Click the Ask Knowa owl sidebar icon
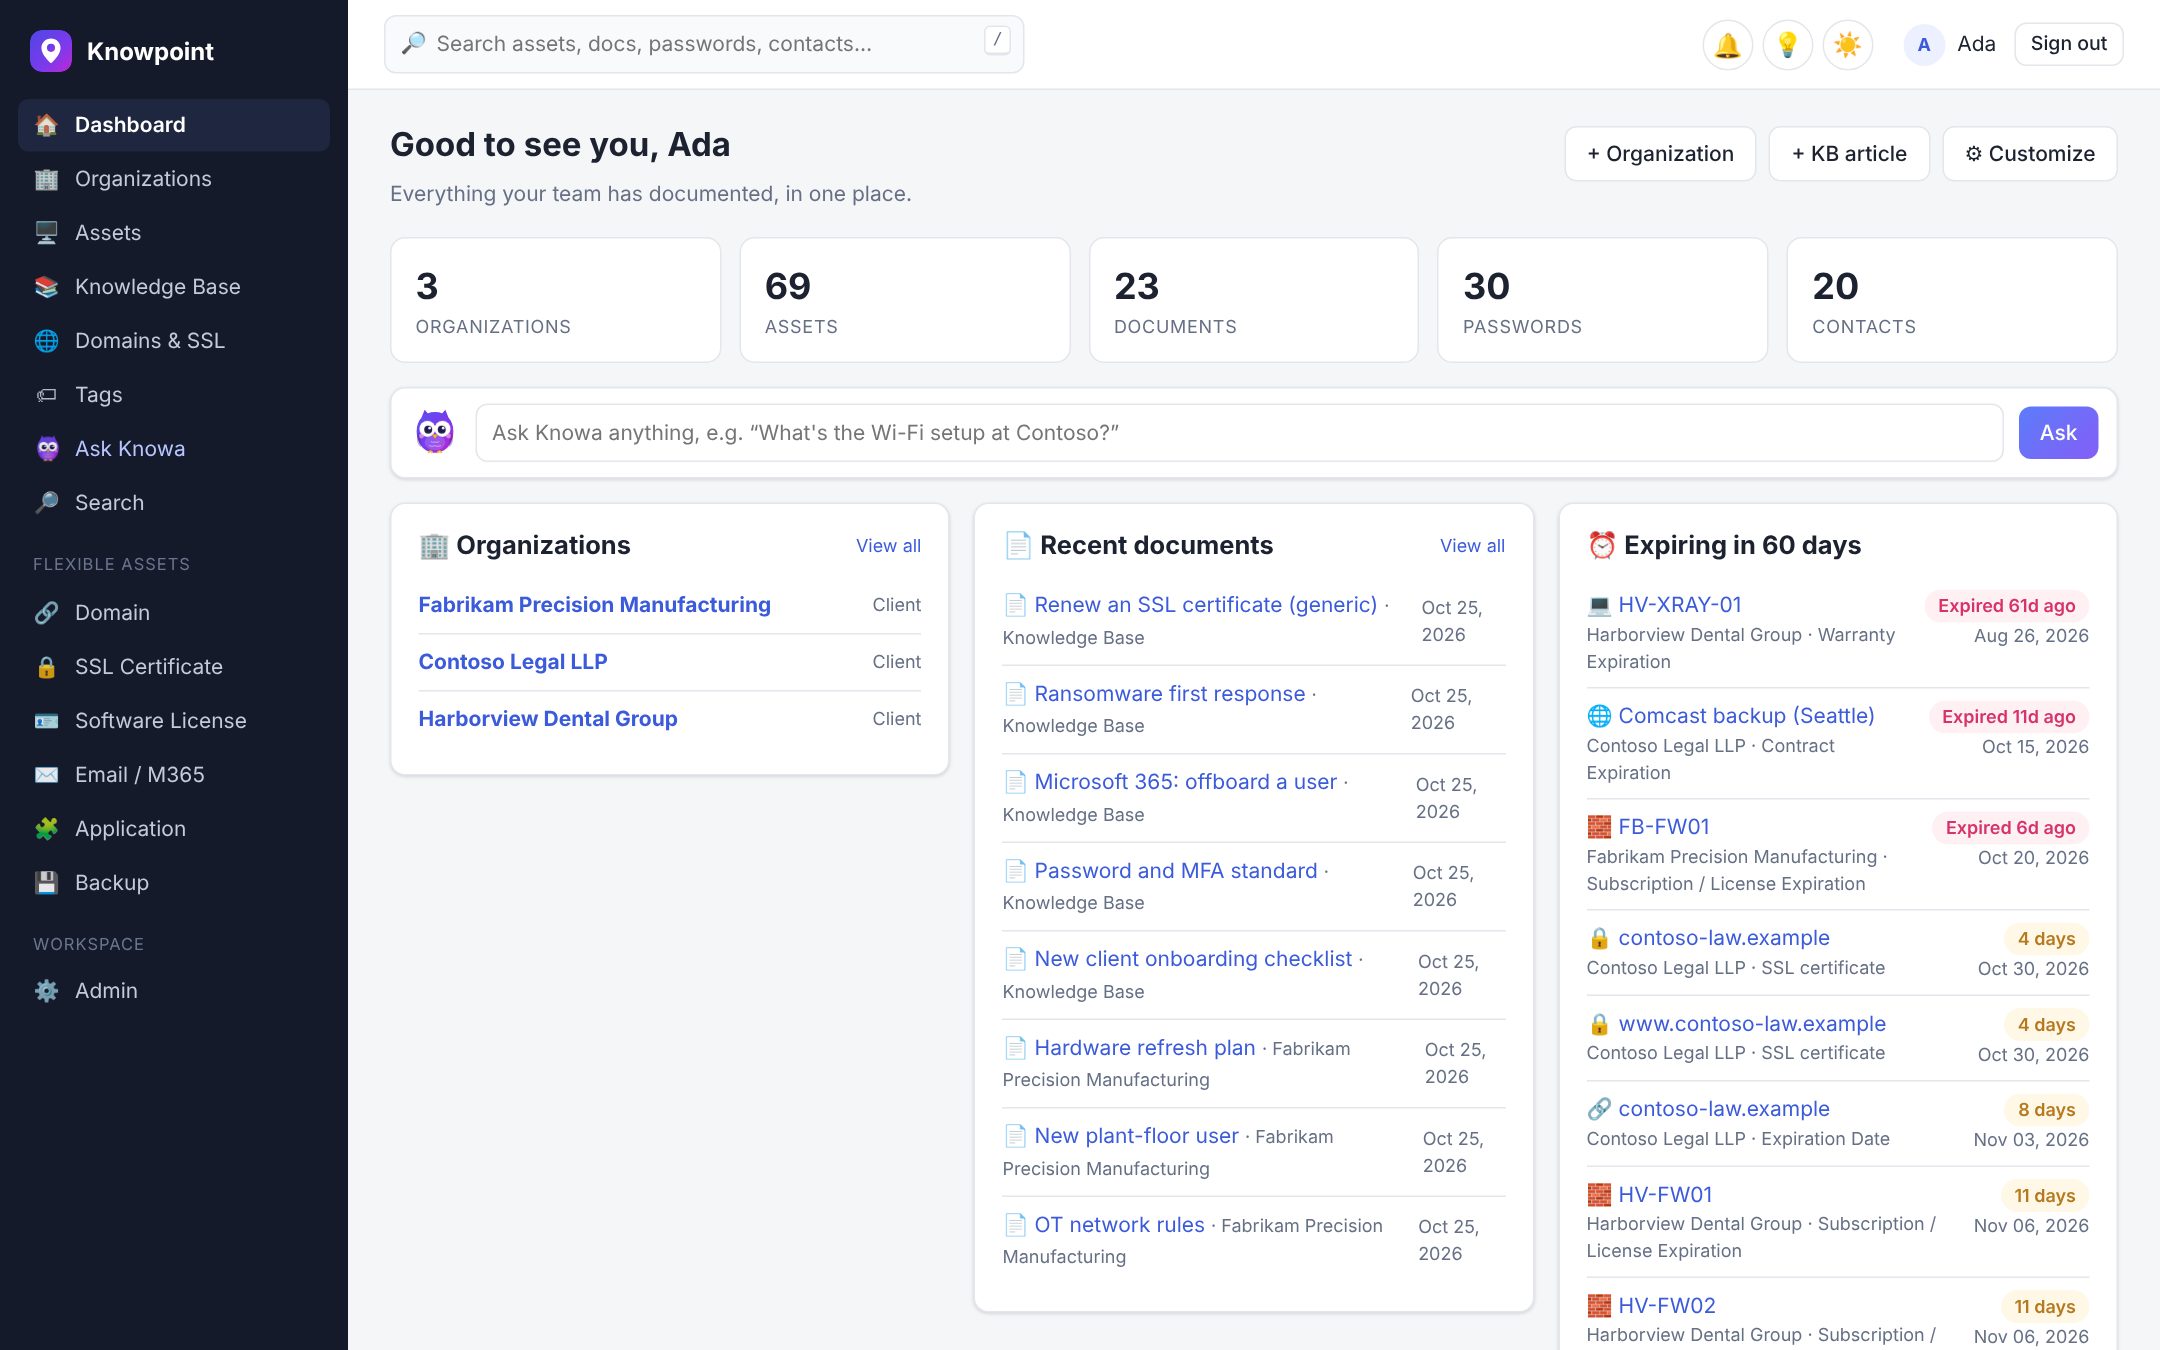This screenshot has width=2160, height=1350. point(46,449)
